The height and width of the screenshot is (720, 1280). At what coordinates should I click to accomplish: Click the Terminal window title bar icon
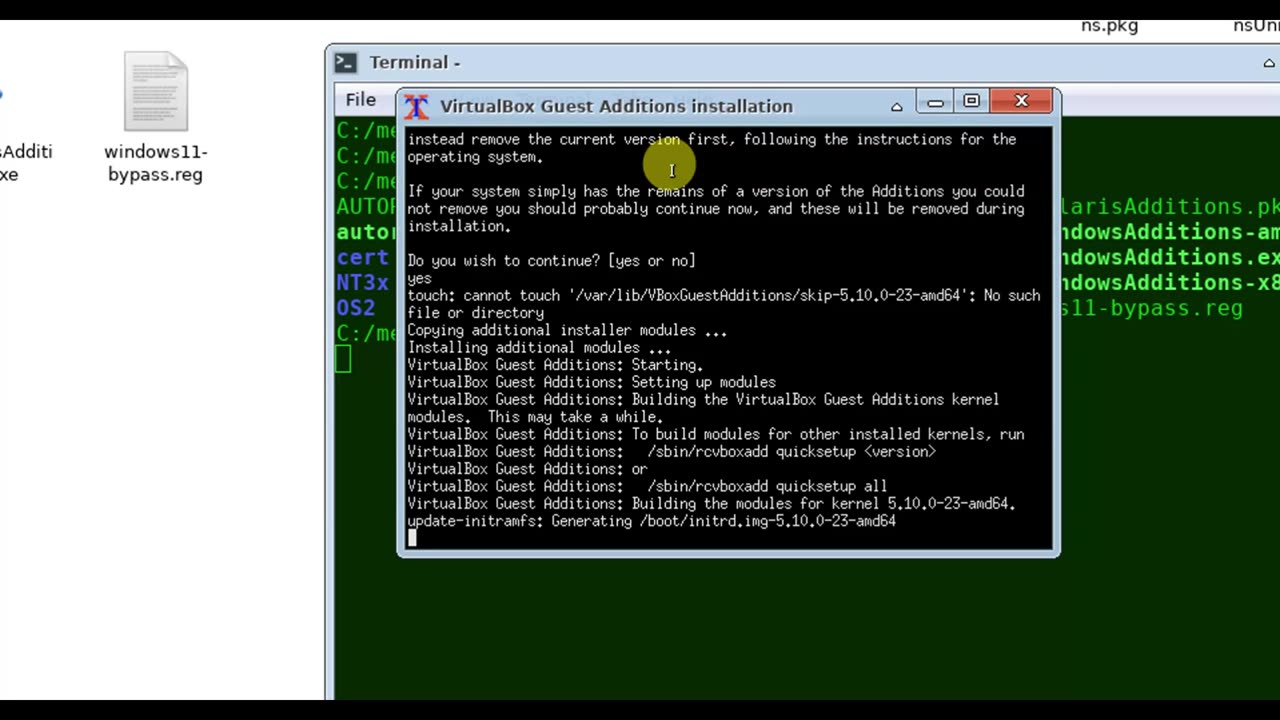[x=345, y=62]
